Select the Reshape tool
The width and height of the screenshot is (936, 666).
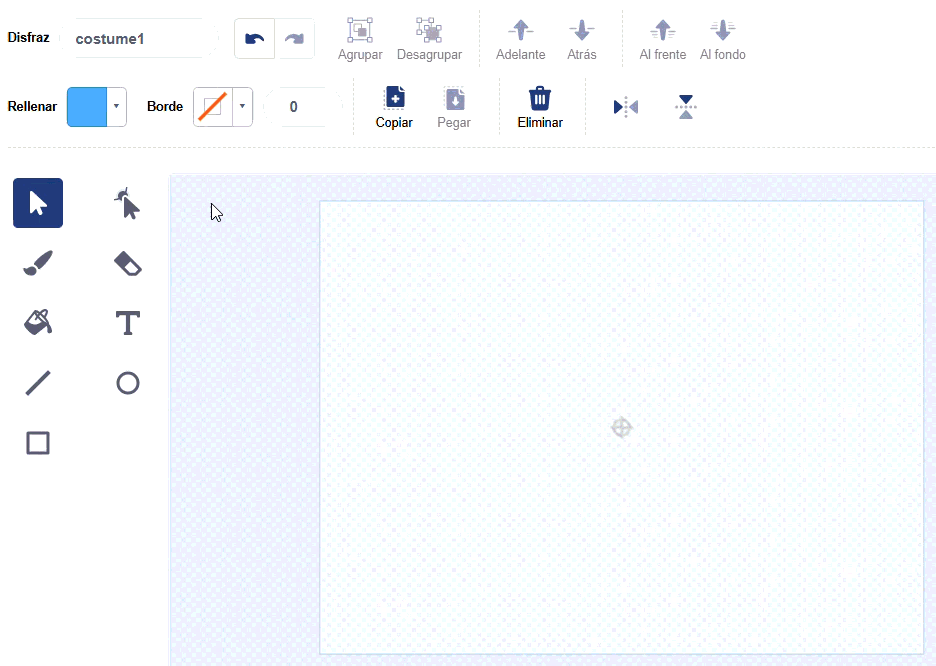[x=127, y=204]
